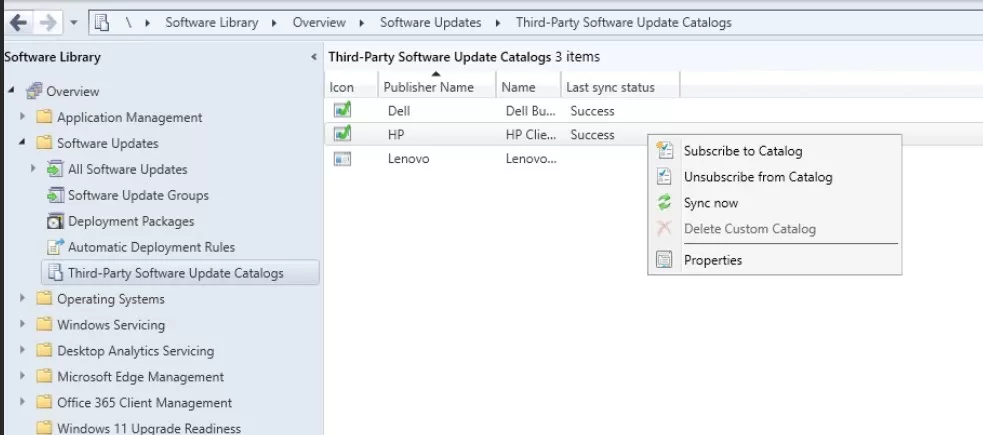
Task: Choose Subscribe to Catalog from context menu
Action: pyautogui.click(x=775, y=151)
